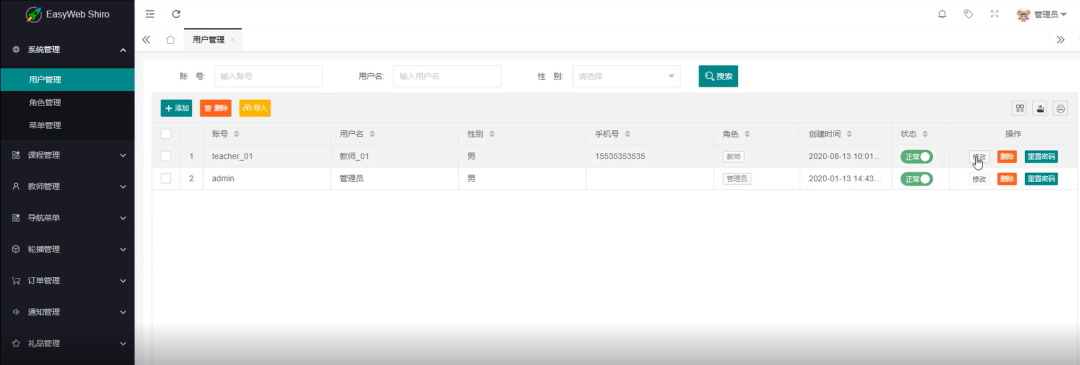The height and width of the screenshot is (365, 1080).
Task: Toggle admin status switch 正常
Action: coord(916,179)
